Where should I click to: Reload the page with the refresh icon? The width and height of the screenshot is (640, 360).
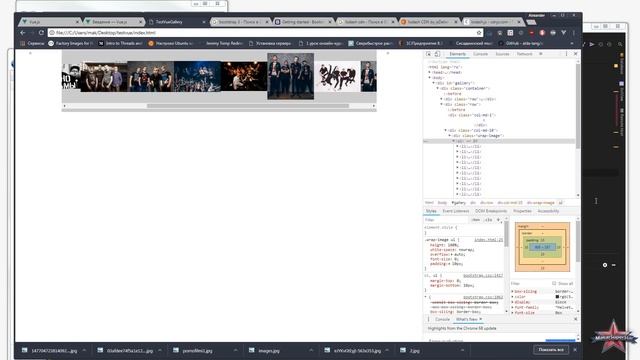pos(41,33)
